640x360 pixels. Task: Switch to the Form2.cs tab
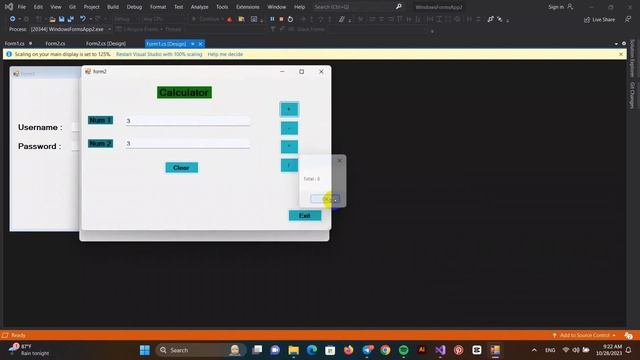(x=55, y=44)
